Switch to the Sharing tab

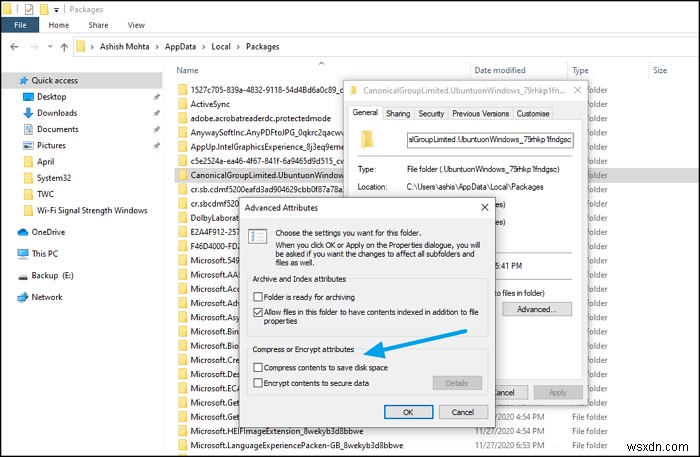click(x=398, y=113)
